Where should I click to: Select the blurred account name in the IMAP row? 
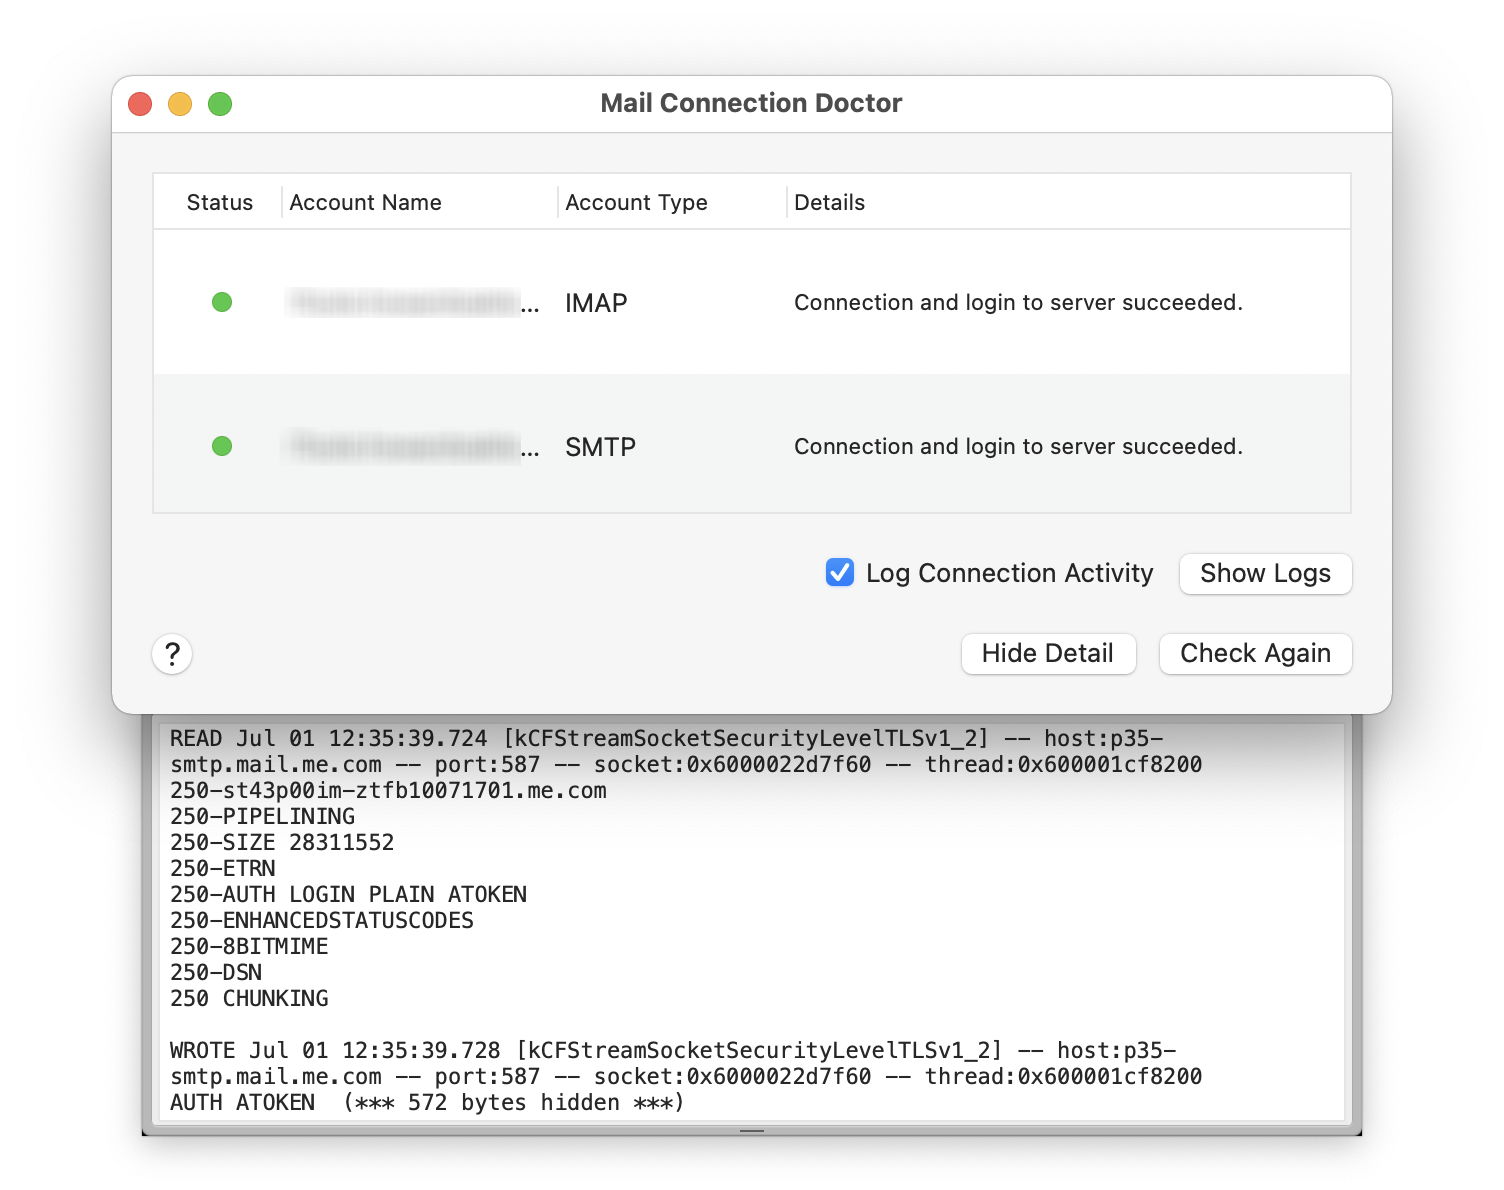405,303
